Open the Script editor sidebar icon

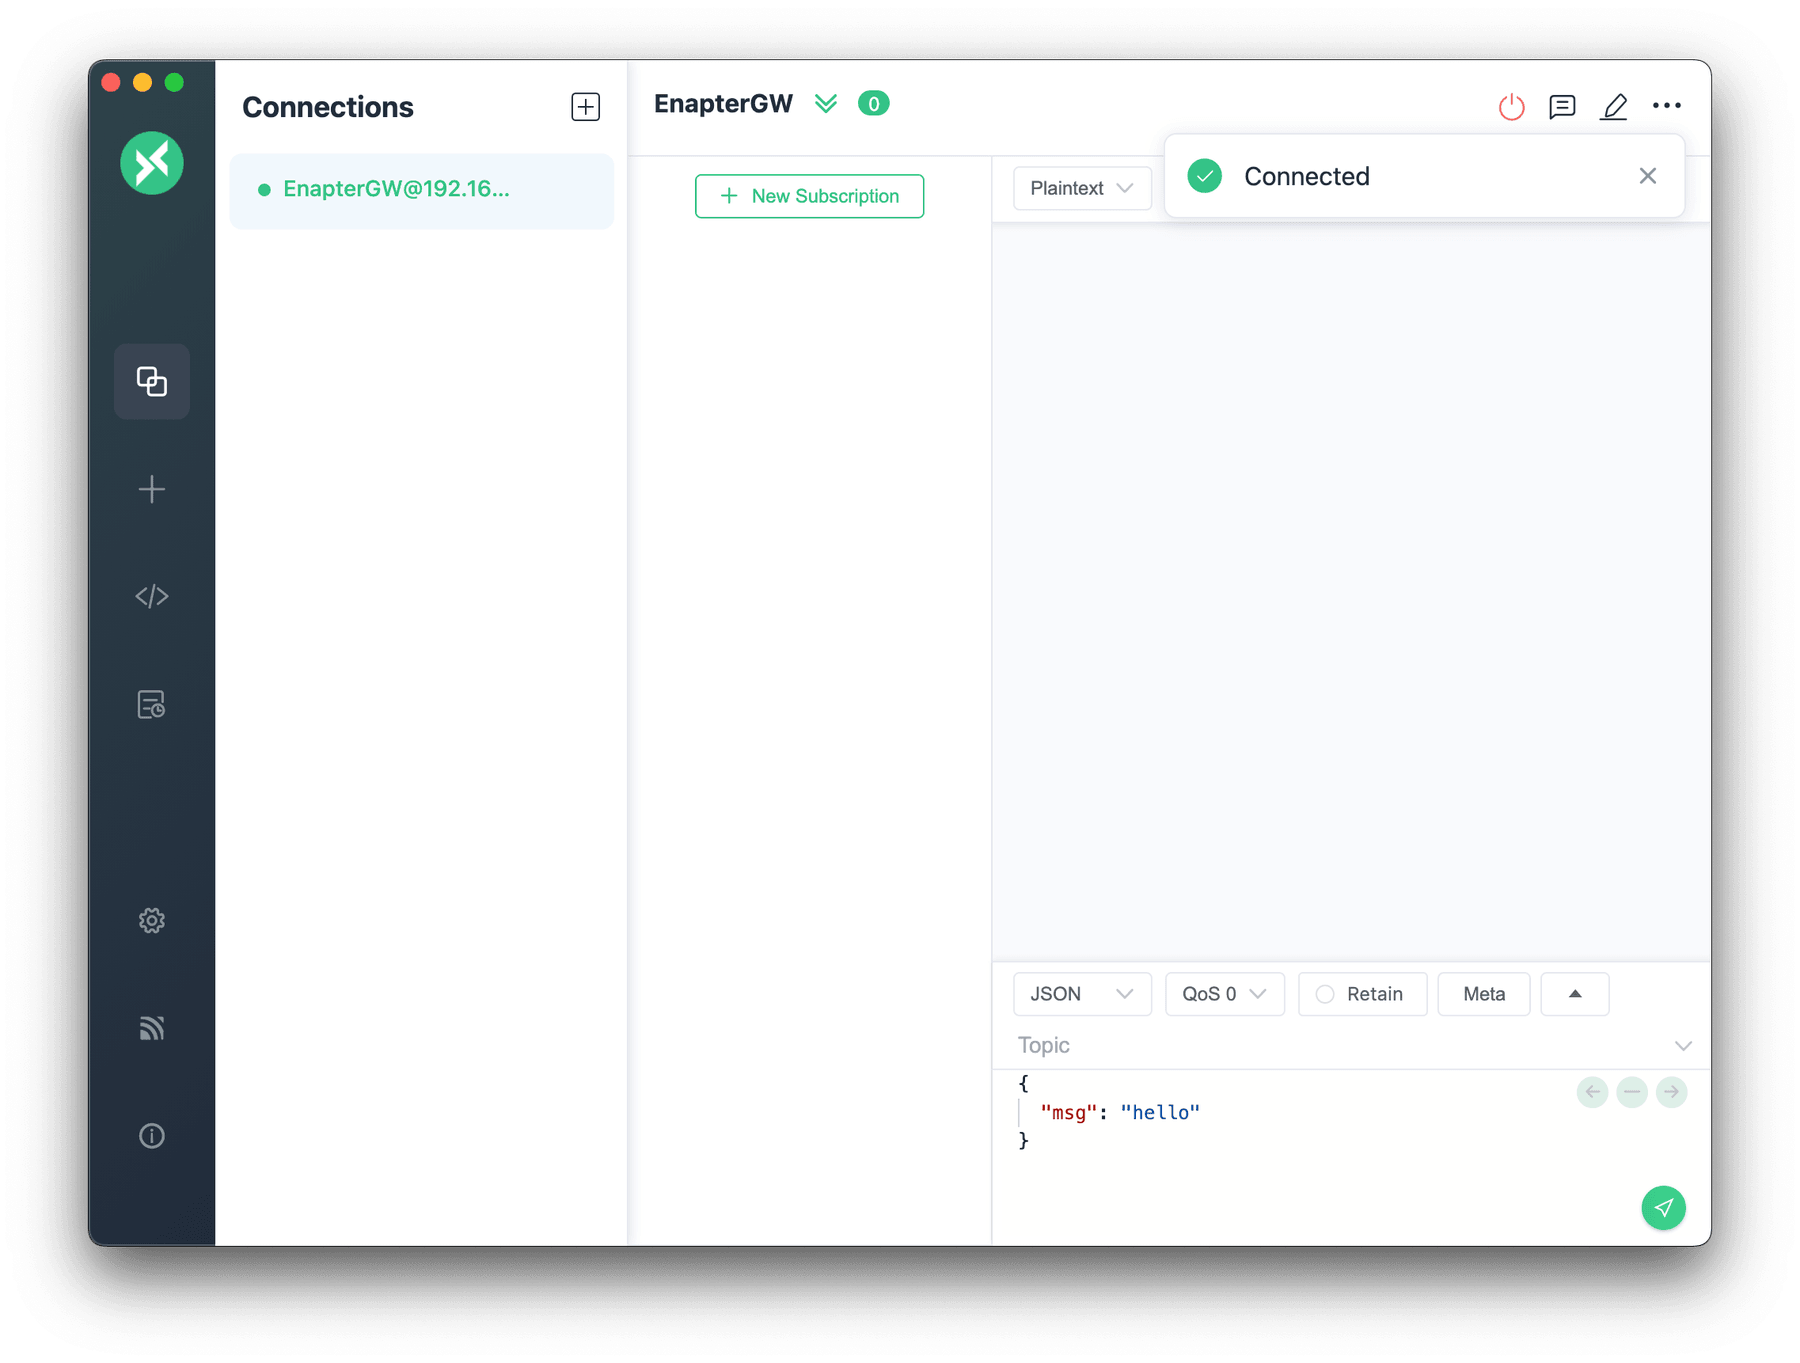point(151,596)
